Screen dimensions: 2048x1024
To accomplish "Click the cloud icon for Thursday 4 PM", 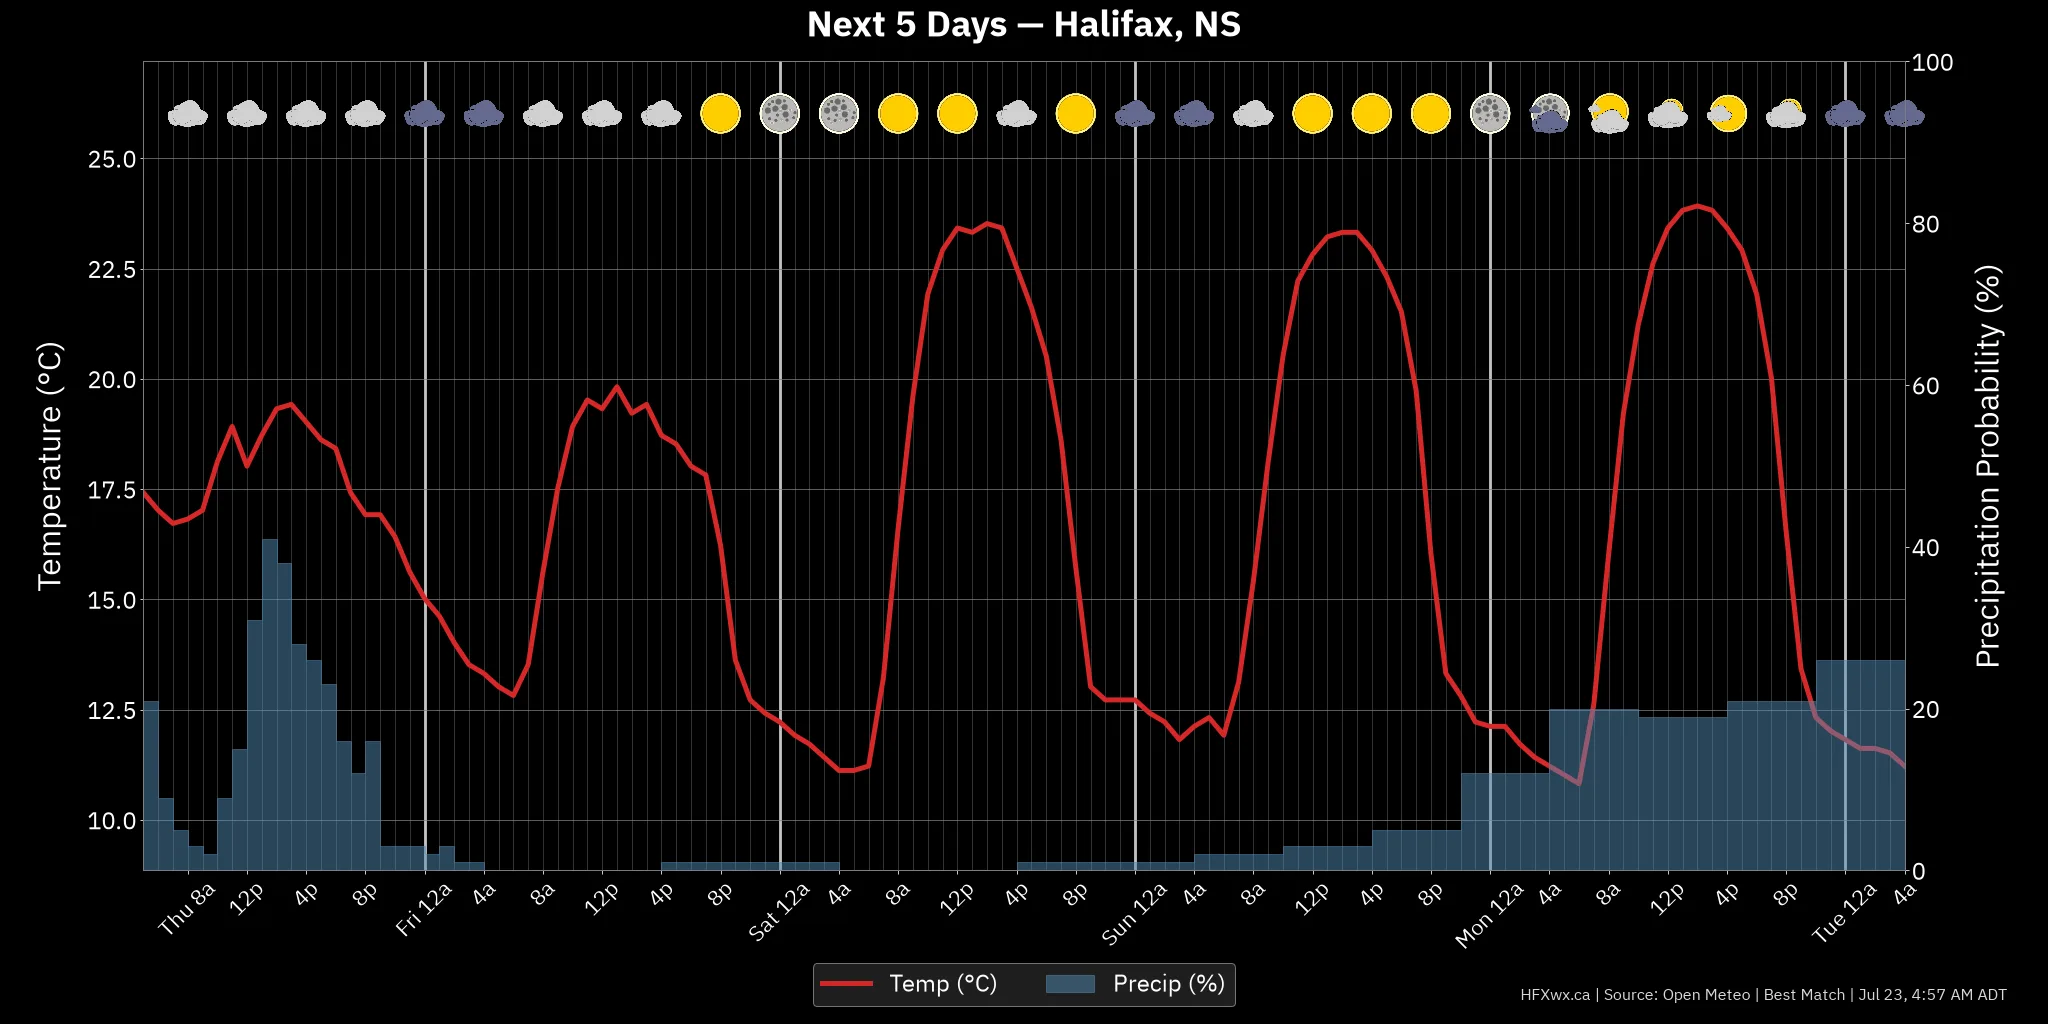I will click(x=306, y=114).
